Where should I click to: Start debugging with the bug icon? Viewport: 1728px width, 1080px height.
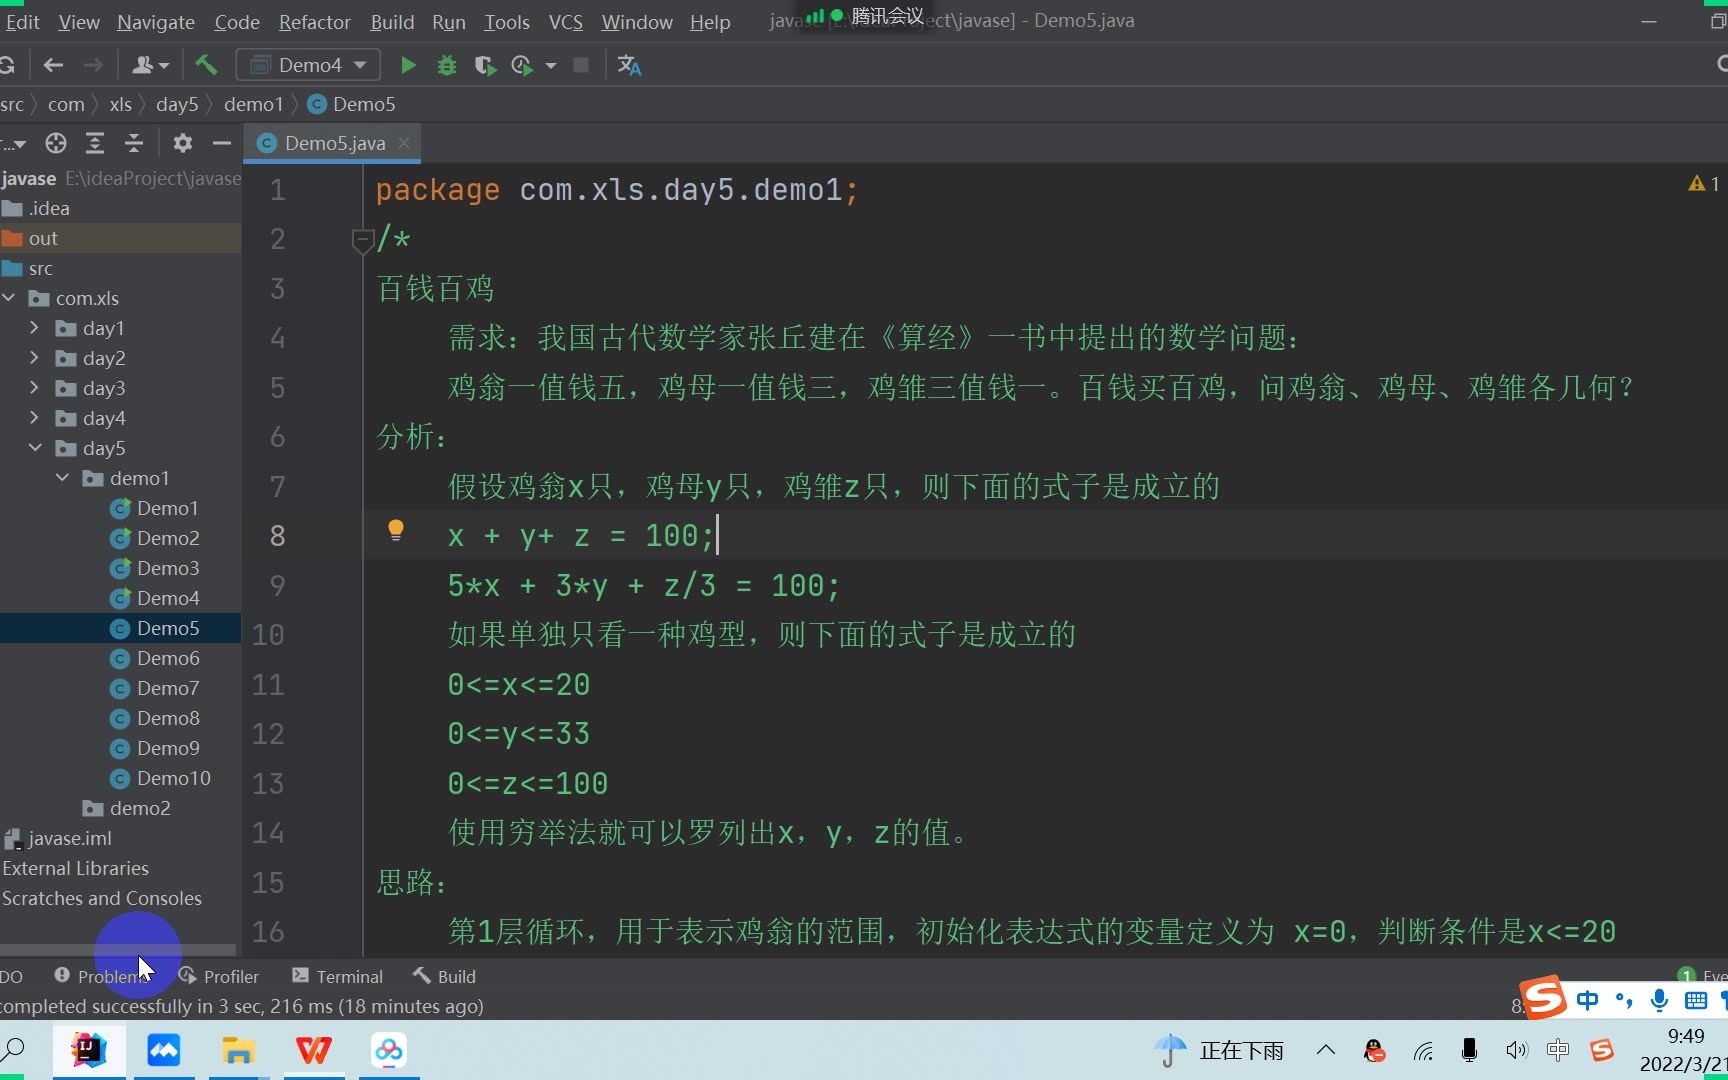[447, 65]
